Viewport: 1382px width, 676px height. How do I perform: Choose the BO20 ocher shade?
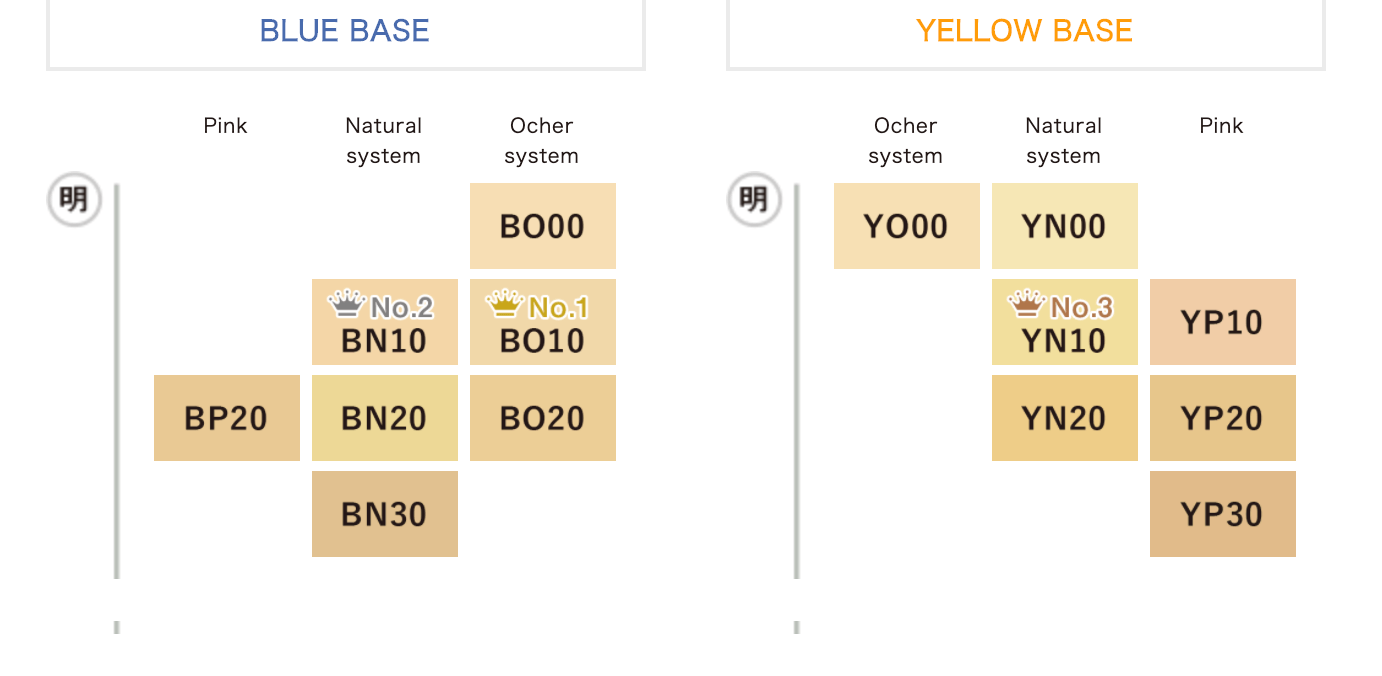(542, 418)
